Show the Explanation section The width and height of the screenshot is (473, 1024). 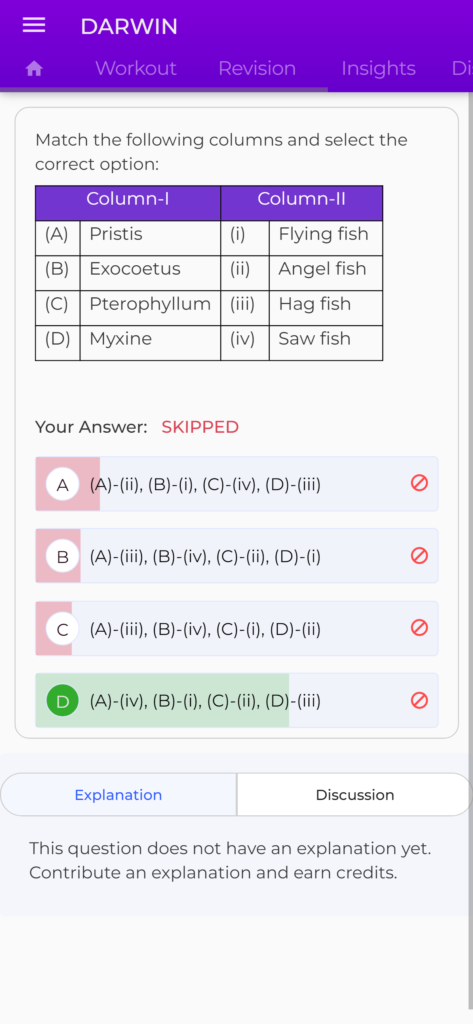click(118, 795)
